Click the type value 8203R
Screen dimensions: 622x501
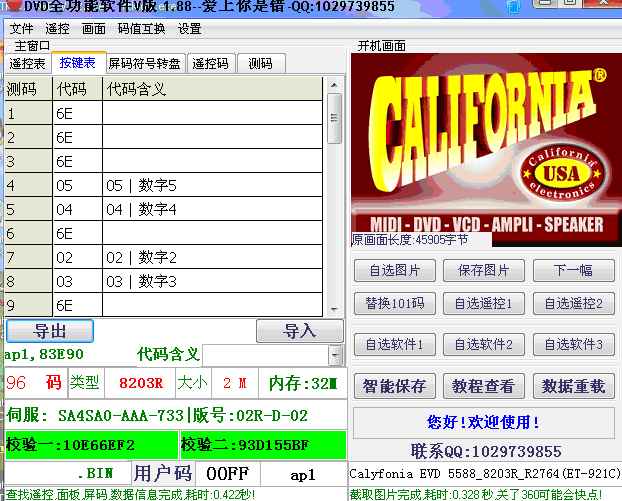[140, 383]
